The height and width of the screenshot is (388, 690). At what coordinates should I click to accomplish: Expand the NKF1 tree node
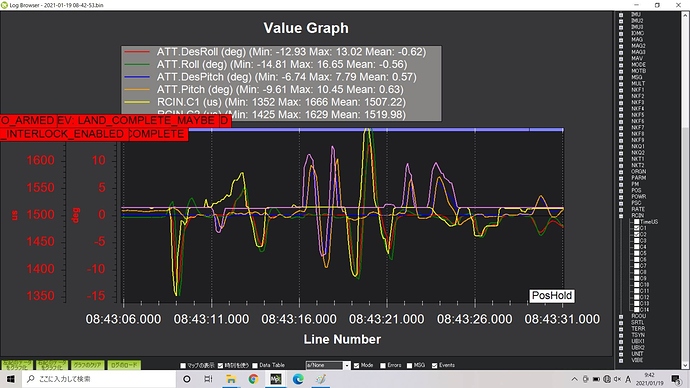click(621, 90)
